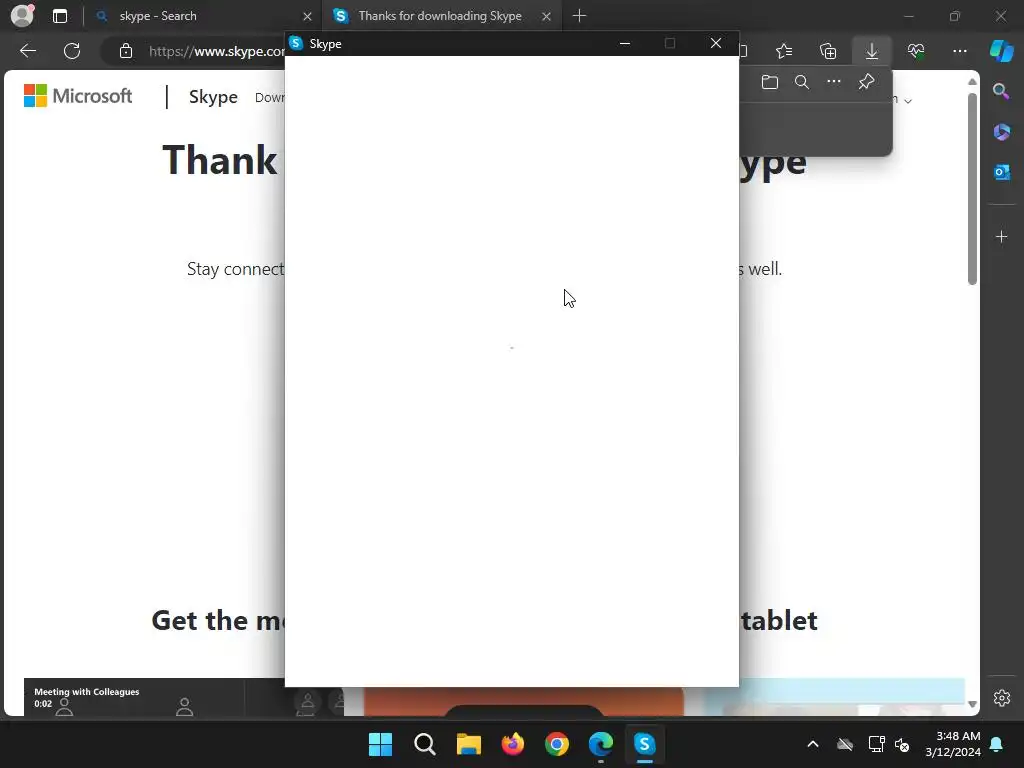Pin the Downloads panel
The width and height of the screenshot is (1024, 768).
[866, 82]
